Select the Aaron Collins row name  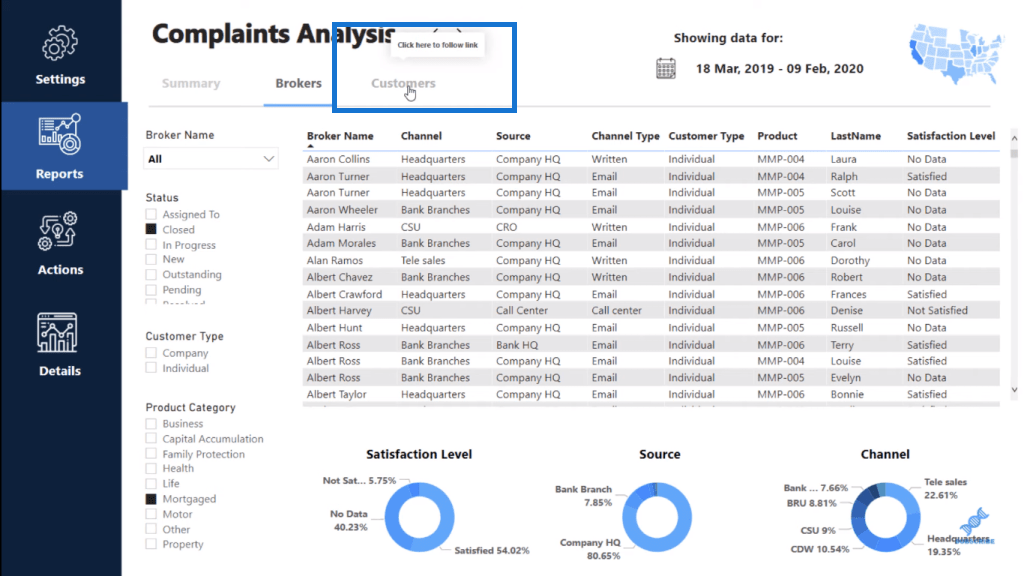click(x=338, y=159)
